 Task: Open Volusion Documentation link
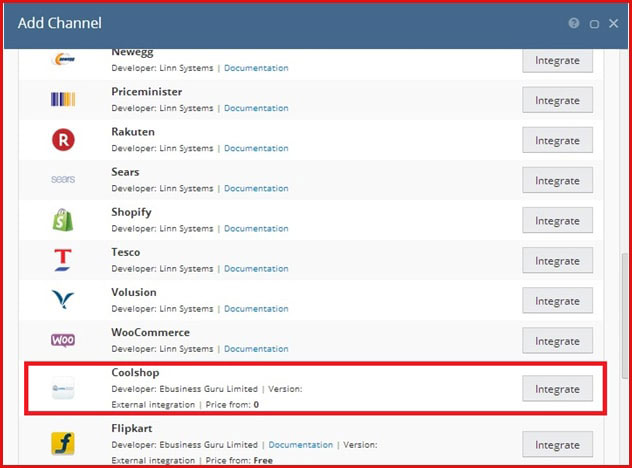[x=256, y=309]
